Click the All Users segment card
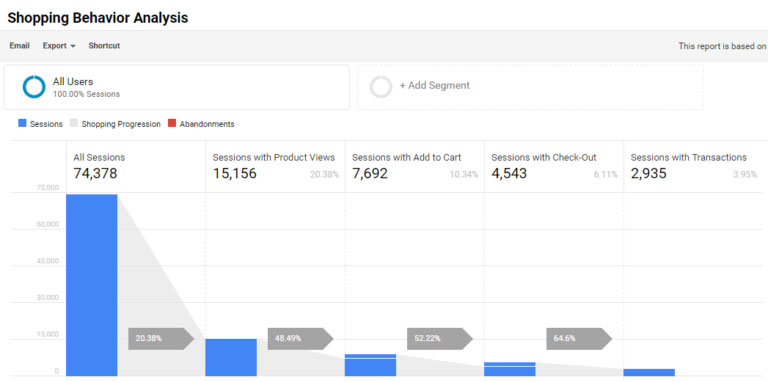Image resolution: width=768 pixels, height=382 pixels. coord(177,87)
